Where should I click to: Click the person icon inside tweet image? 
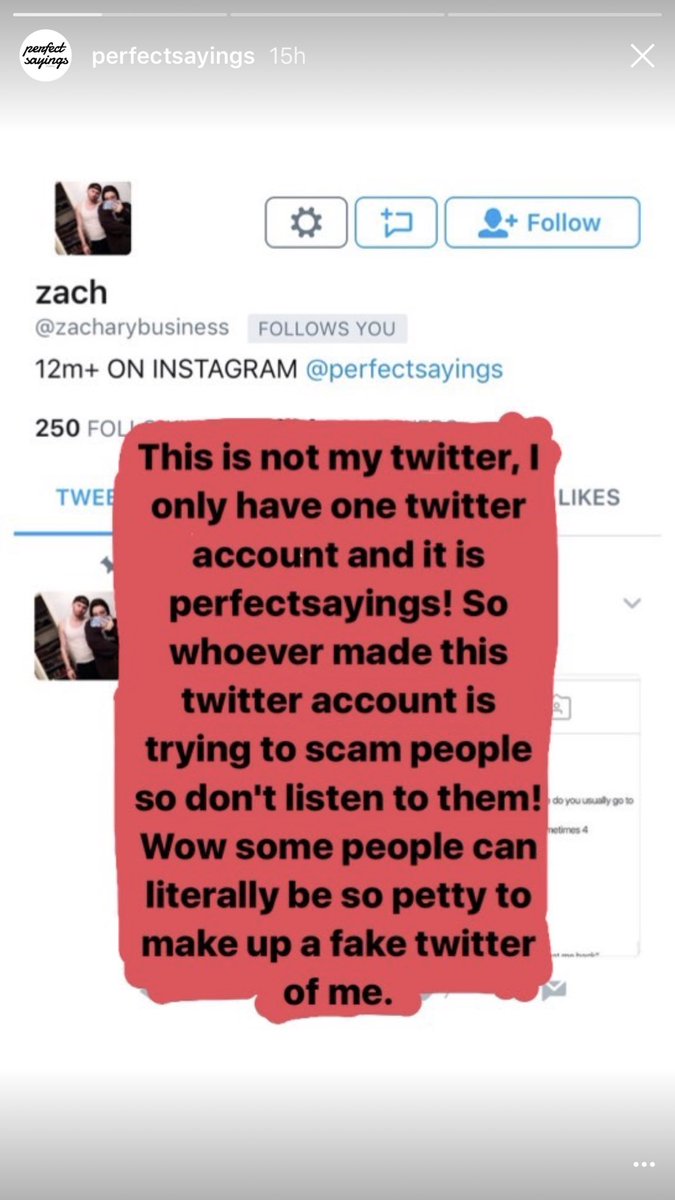[x=561, y=708]
